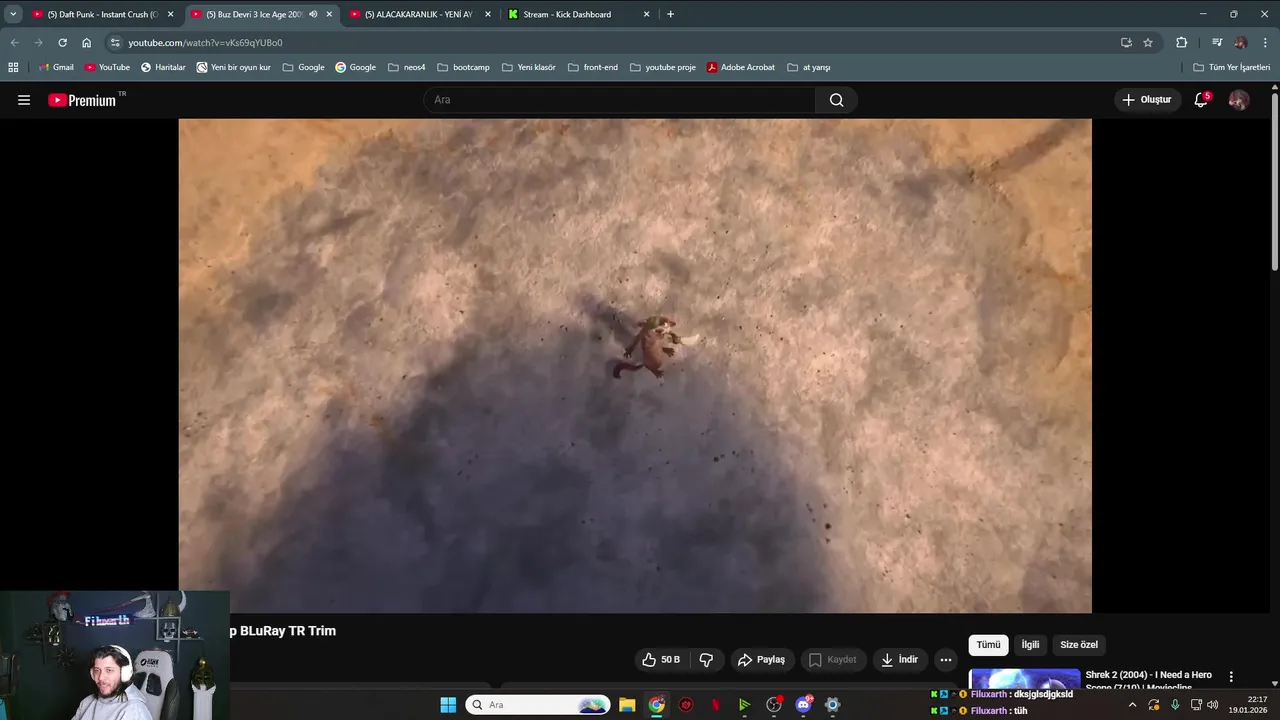Open YouTube notifications bell
This screenshot has width=1280, height=720.
click(x=1201, y=100)
